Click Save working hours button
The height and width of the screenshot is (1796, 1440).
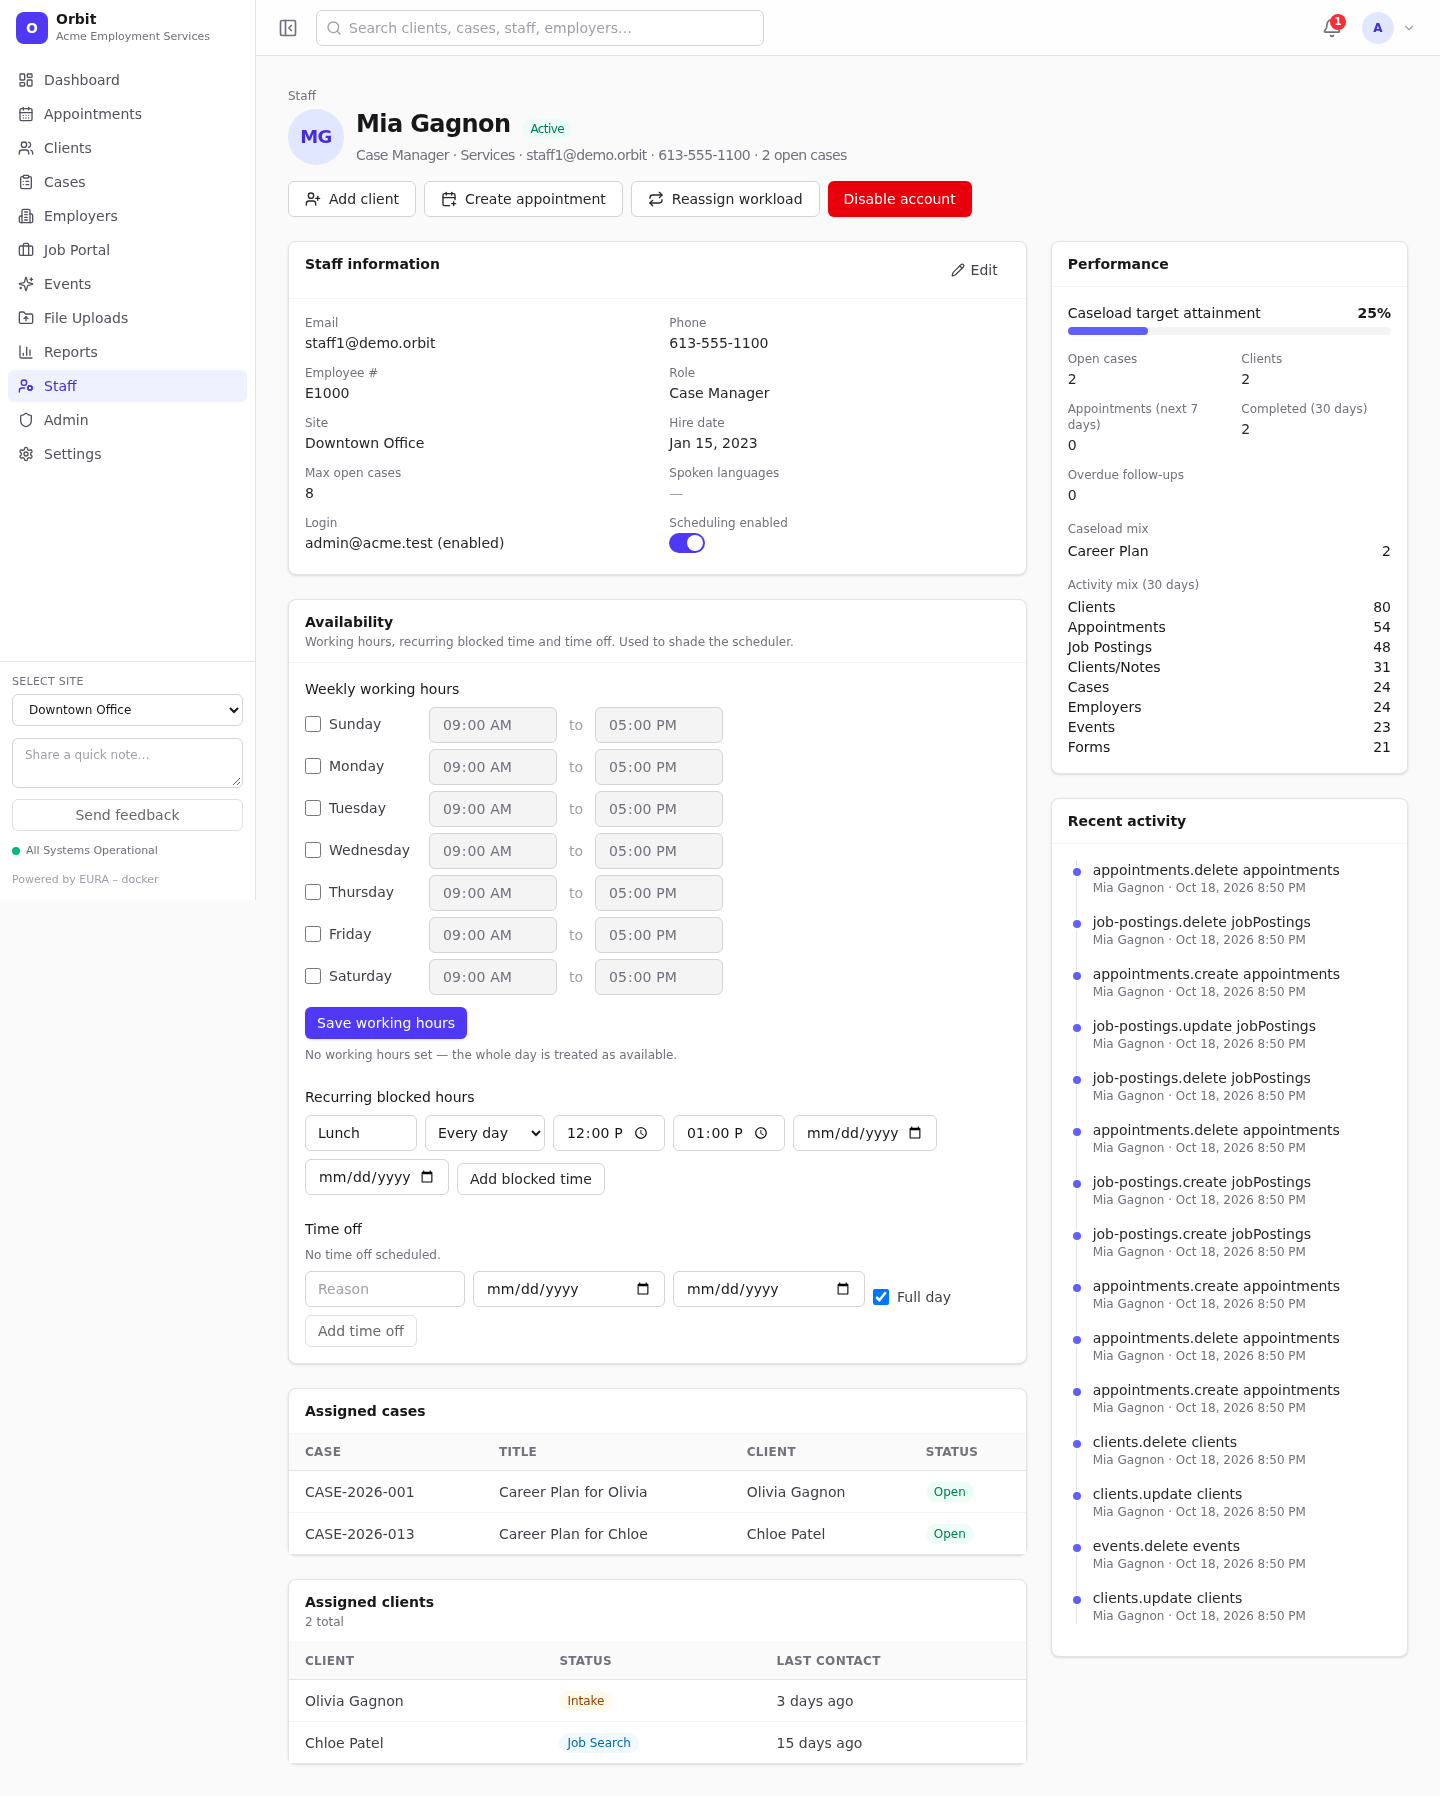coord(386,1023)
